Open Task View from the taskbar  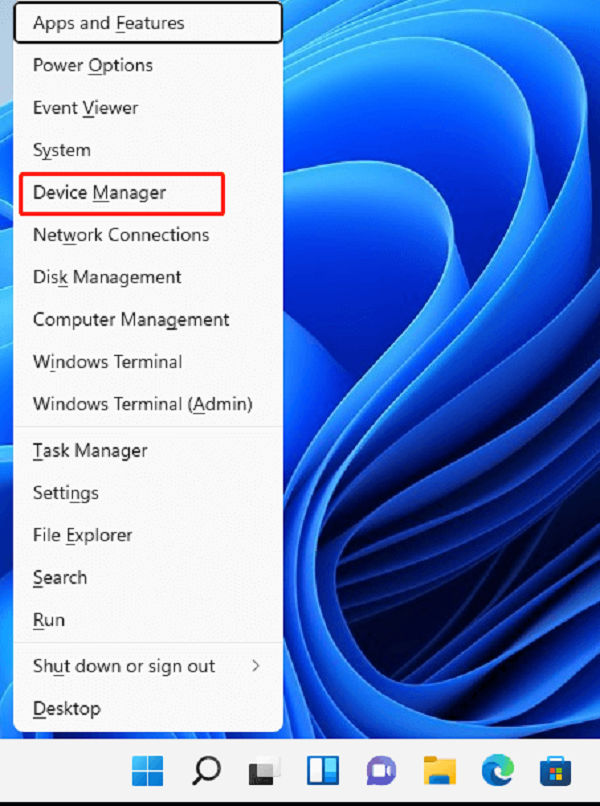[264, 771]
